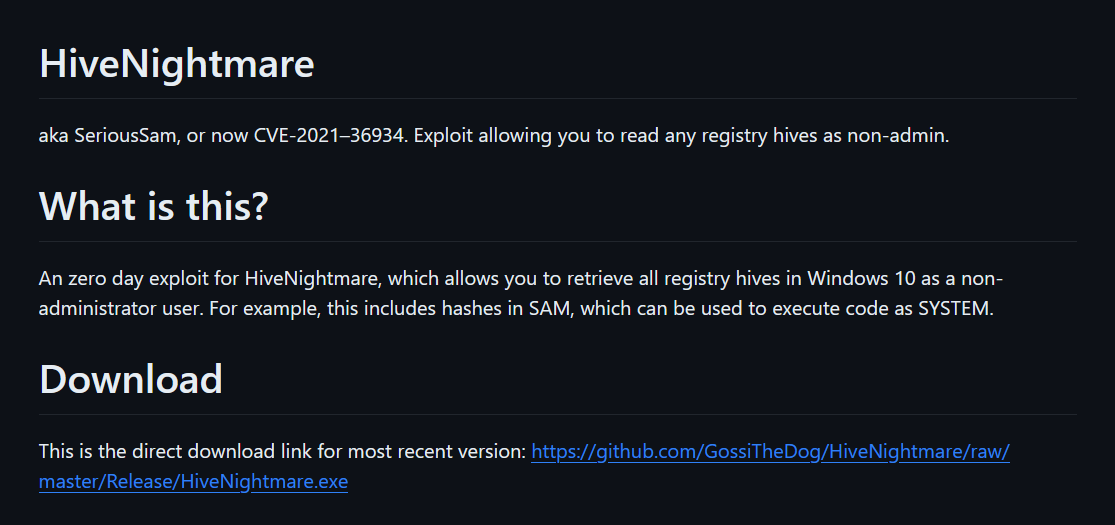This screenshot has width=1115, height=525.
Task: Click the divider line under HiveNightmare heading
Action: (x=558, y=98)
